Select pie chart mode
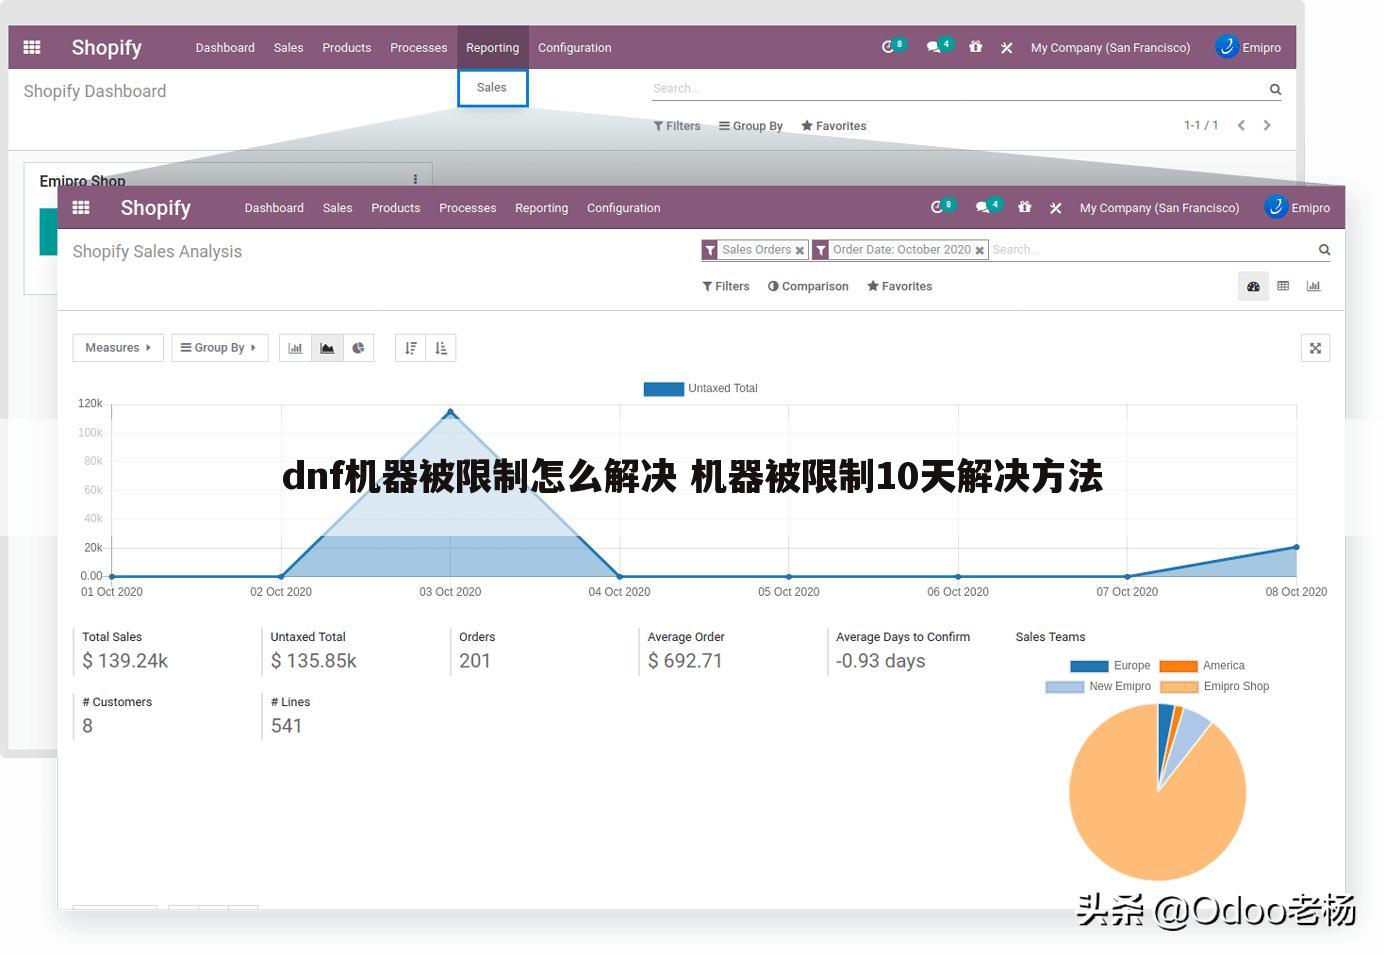1384x955 pixels. point(358,348)
